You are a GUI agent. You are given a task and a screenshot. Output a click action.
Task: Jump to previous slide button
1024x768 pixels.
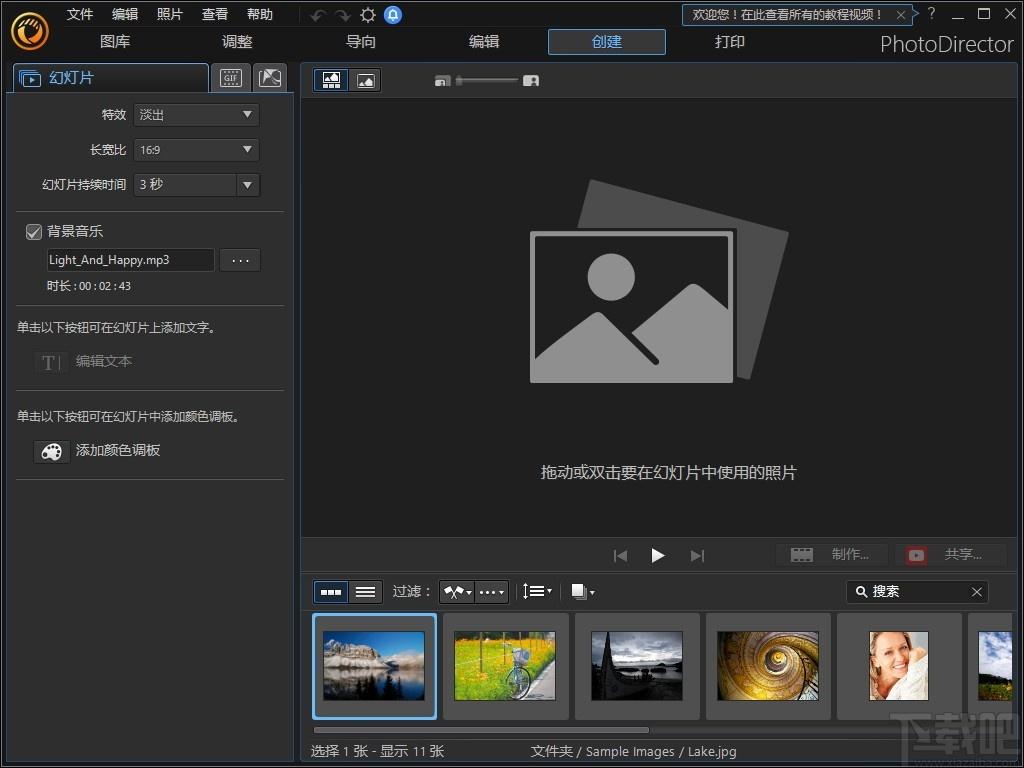tap(620, 556)
